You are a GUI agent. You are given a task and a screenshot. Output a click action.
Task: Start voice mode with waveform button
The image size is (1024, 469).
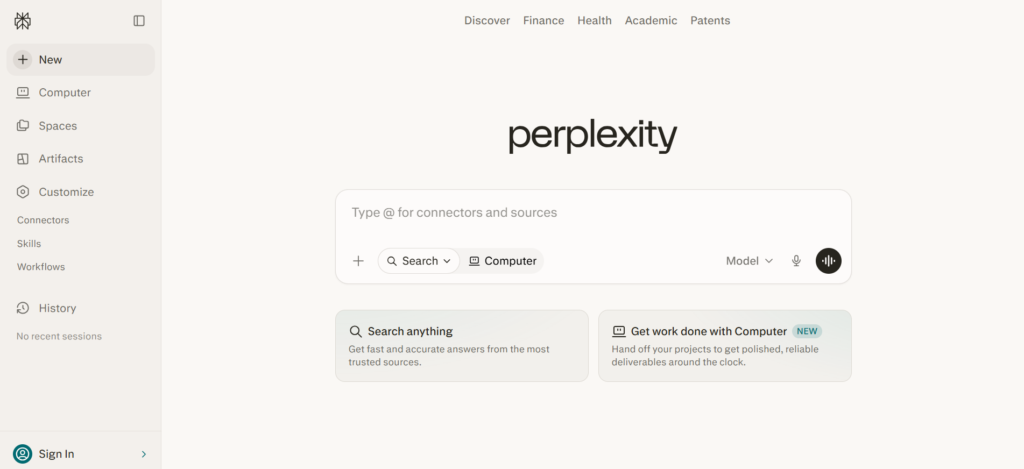828,261
